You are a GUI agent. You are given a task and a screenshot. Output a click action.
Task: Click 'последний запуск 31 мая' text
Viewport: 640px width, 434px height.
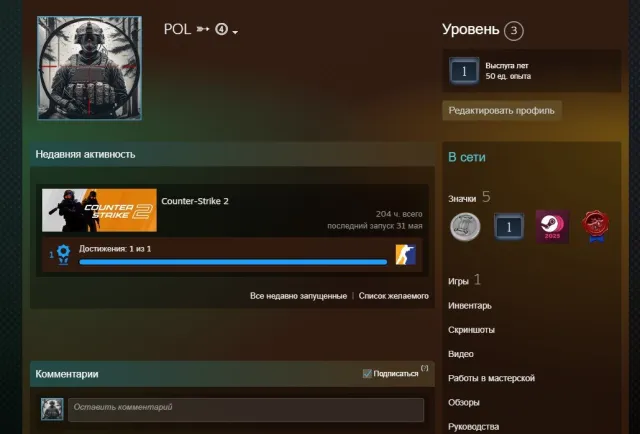(x=375, y=226)
